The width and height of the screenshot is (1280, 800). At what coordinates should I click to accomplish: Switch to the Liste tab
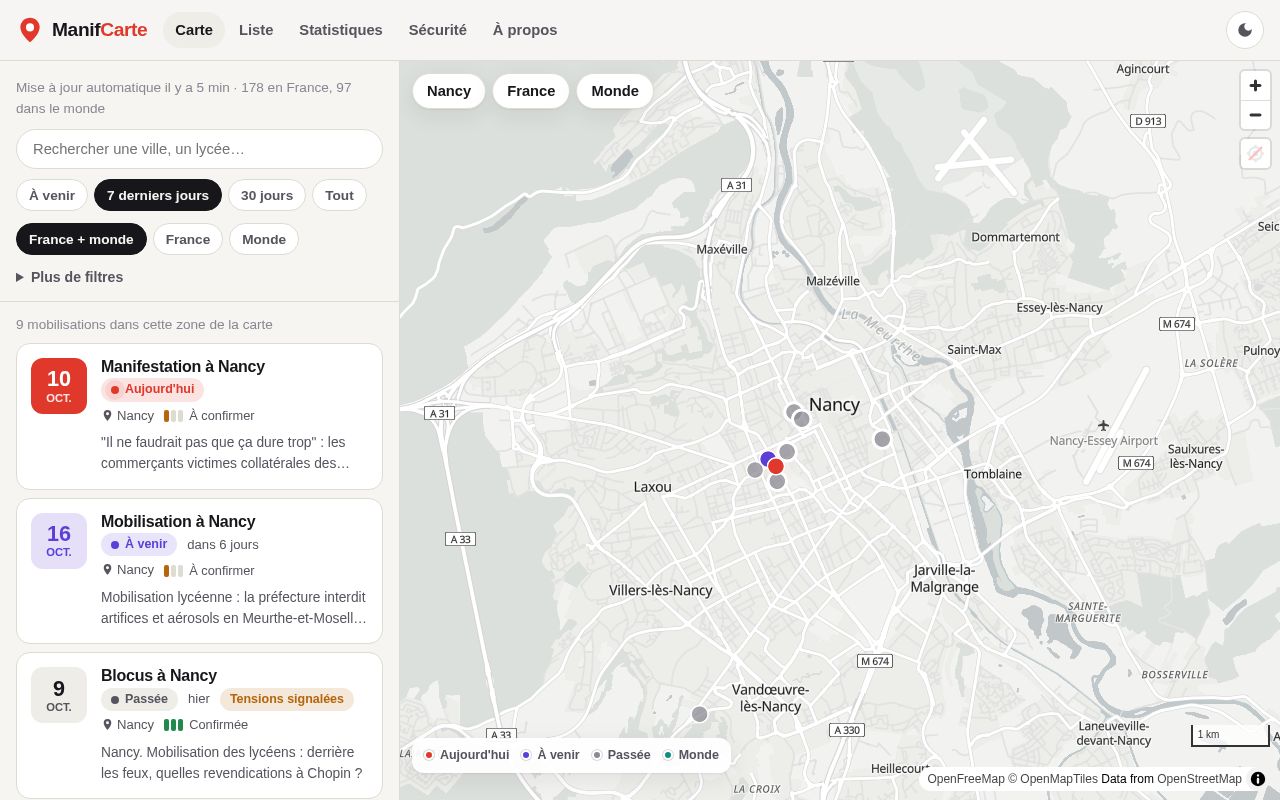coord(256,30)
